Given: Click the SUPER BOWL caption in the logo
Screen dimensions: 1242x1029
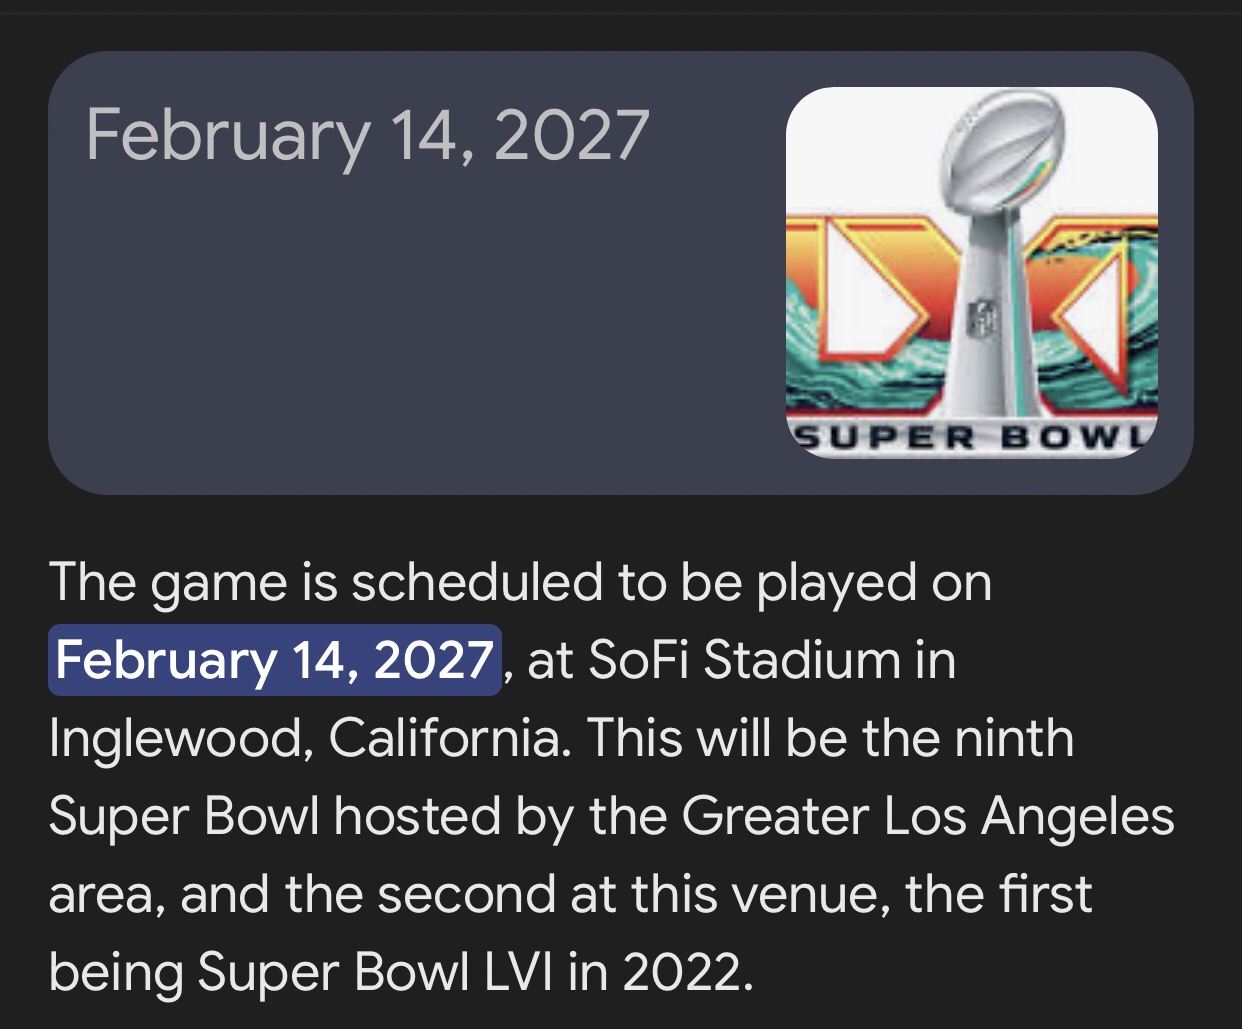Looking at the screenshot, I should point(972,436).
